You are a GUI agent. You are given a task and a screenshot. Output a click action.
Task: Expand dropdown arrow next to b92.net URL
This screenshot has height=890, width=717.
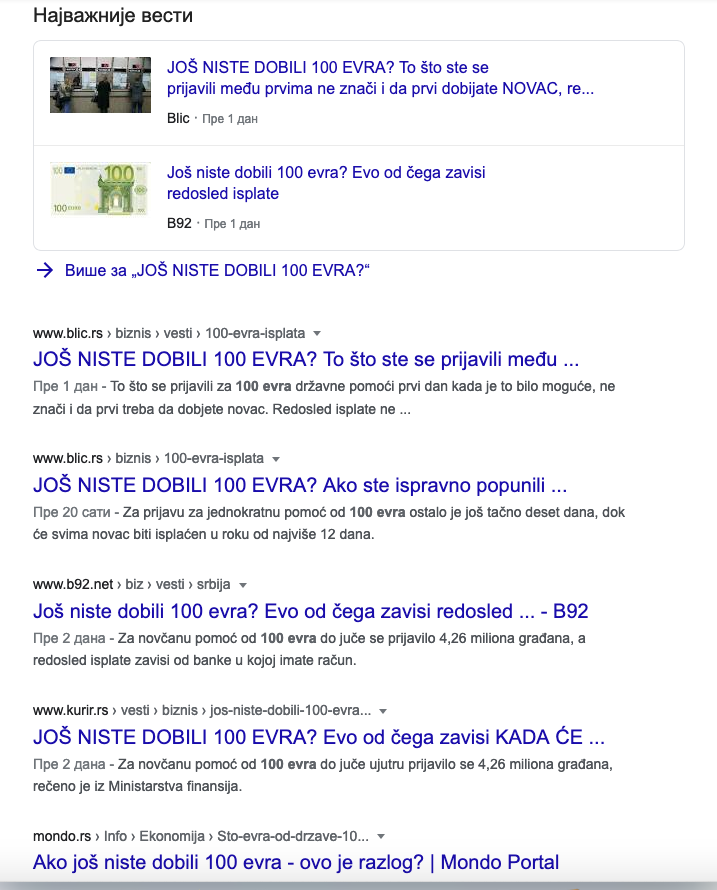coord(243,585)
